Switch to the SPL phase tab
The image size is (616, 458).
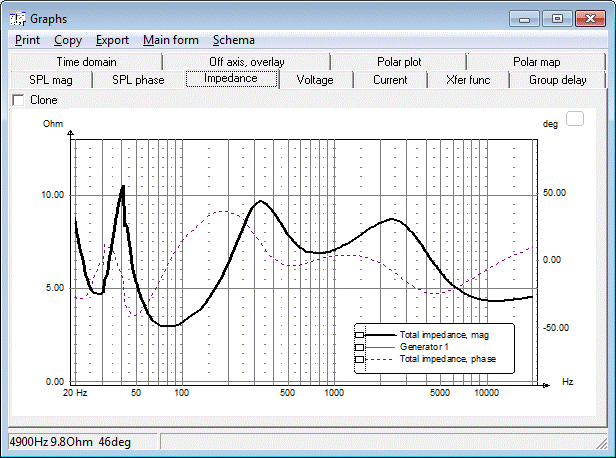coord(138,80)
